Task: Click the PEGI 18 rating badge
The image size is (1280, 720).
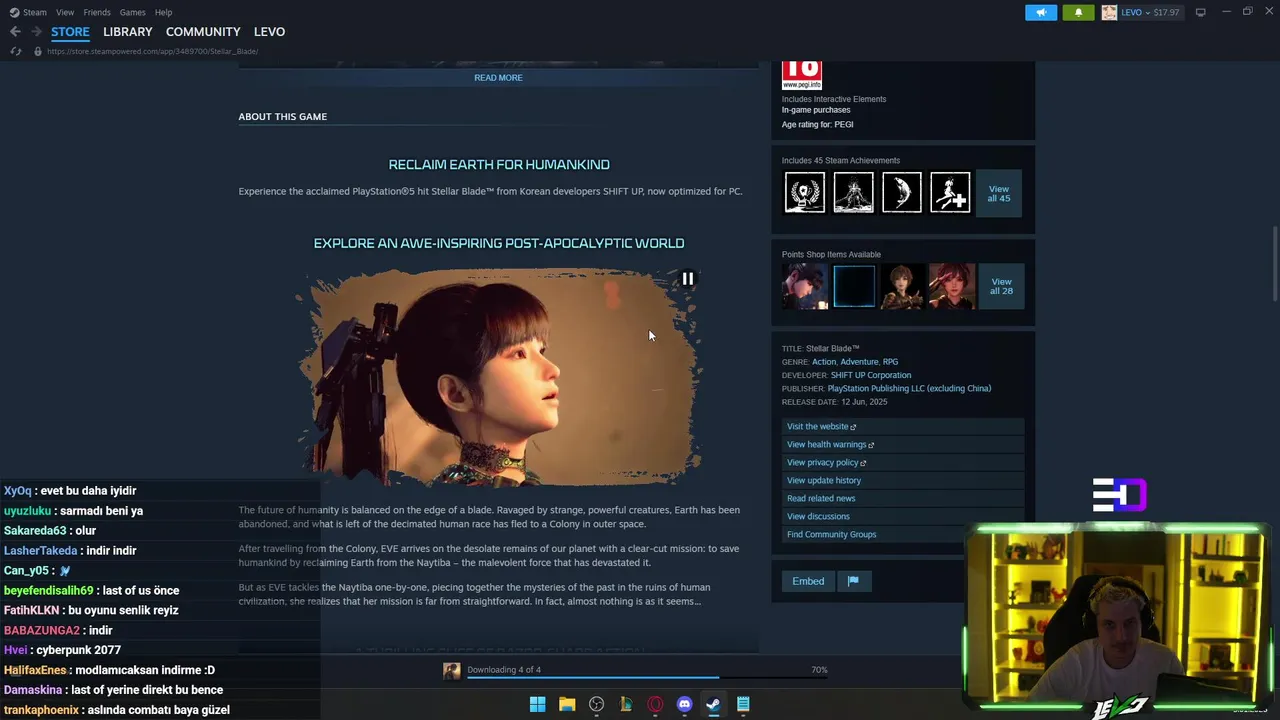Action: (x=802, y=75)
